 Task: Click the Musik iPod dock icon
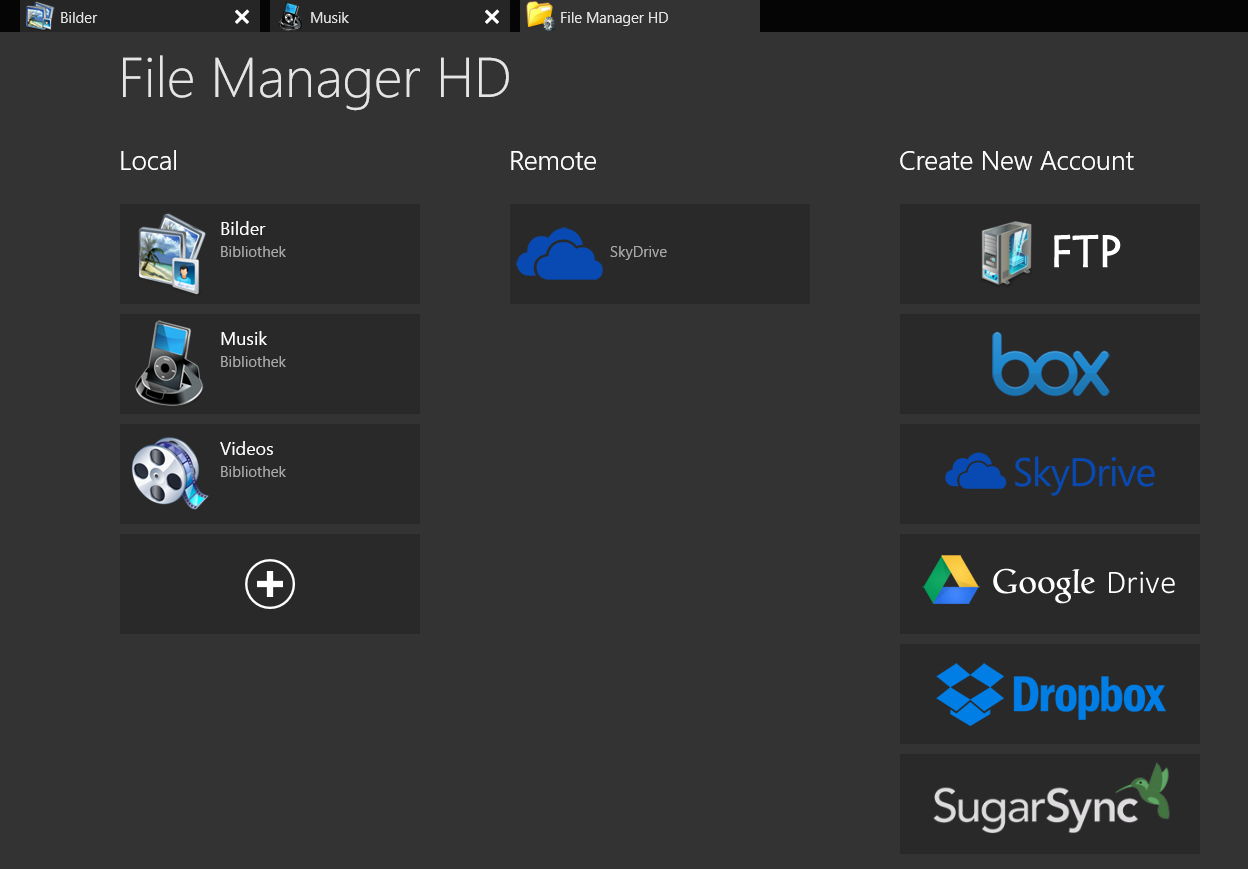pyautogui.click(x=170, y=363)
